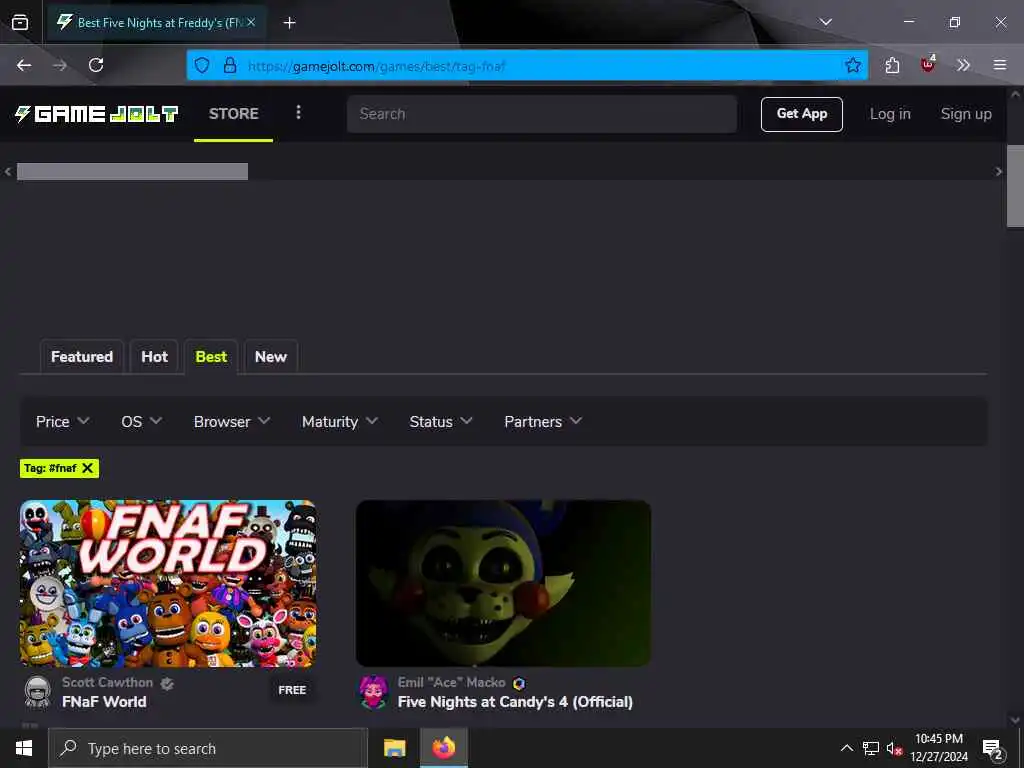Click the Scott Cawthon developer name
Image resolution: width=1024 pixels, height=768 pixels.
click(x=107, y=682)
